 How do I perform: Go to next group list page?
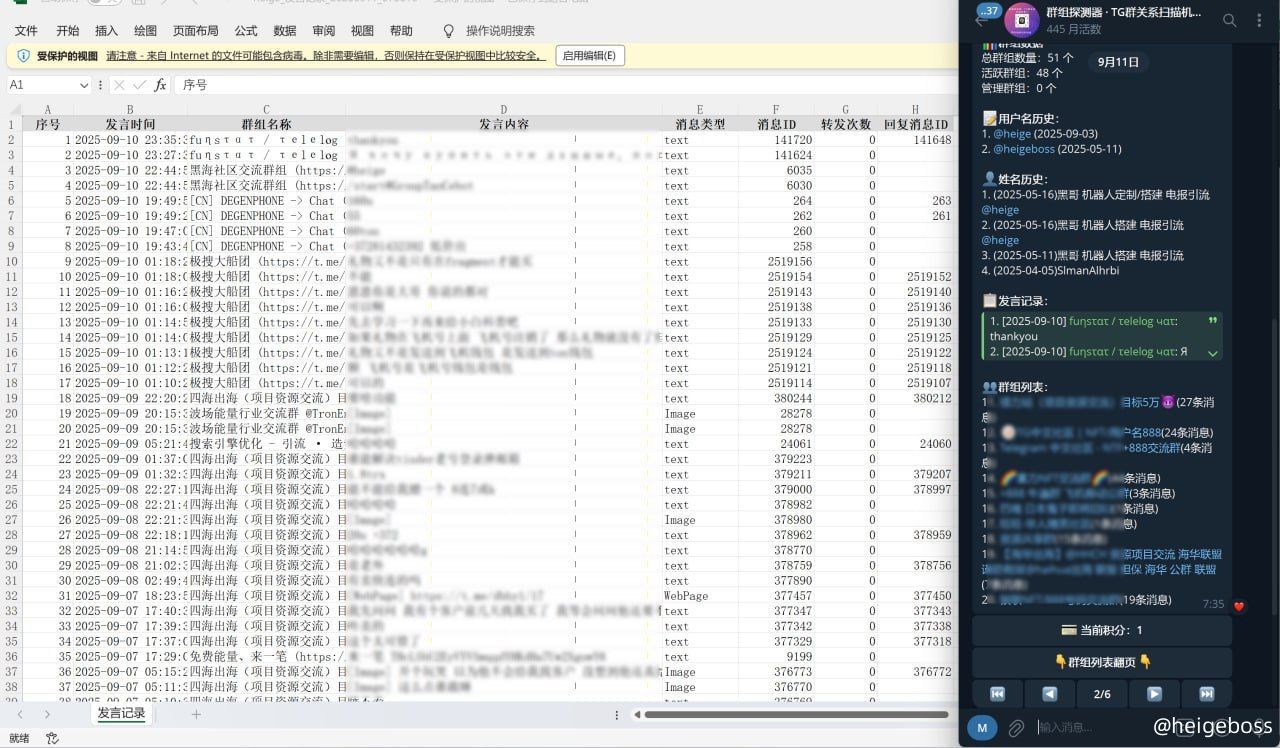tap(1154, 694)
